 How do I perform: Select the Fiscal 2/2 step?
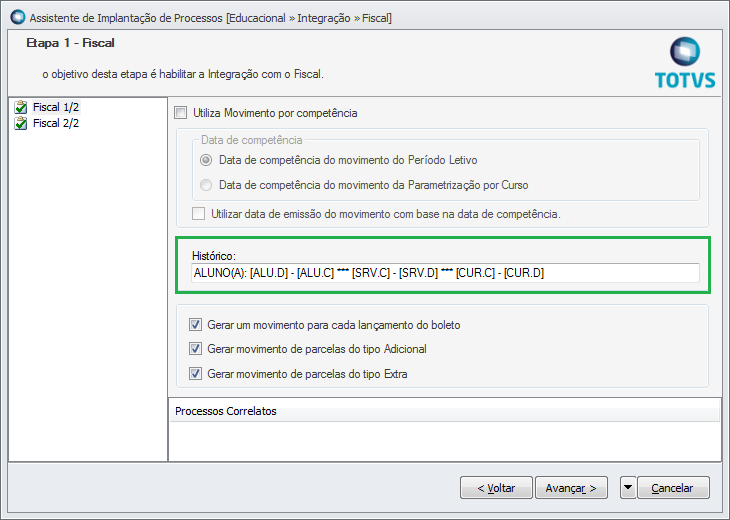[x=56, y=123]
